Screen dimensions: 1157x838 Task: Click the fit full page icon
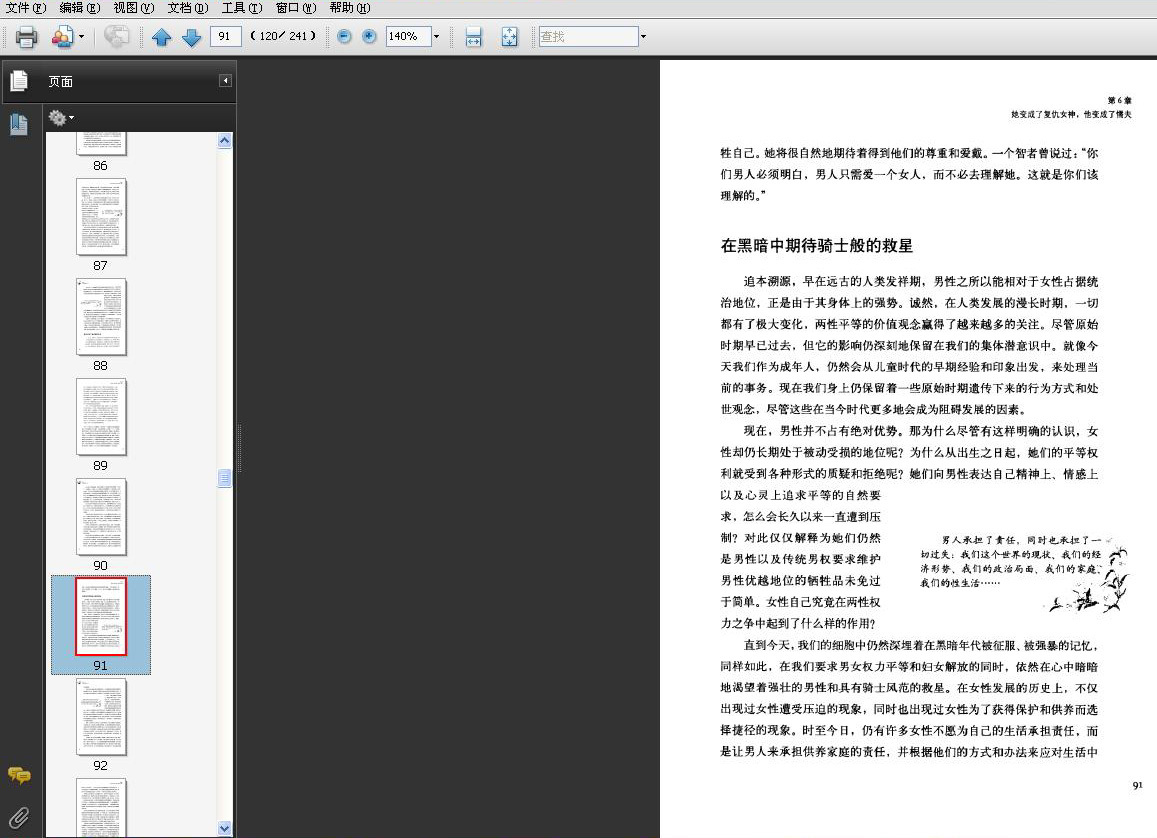click(510, 37)
